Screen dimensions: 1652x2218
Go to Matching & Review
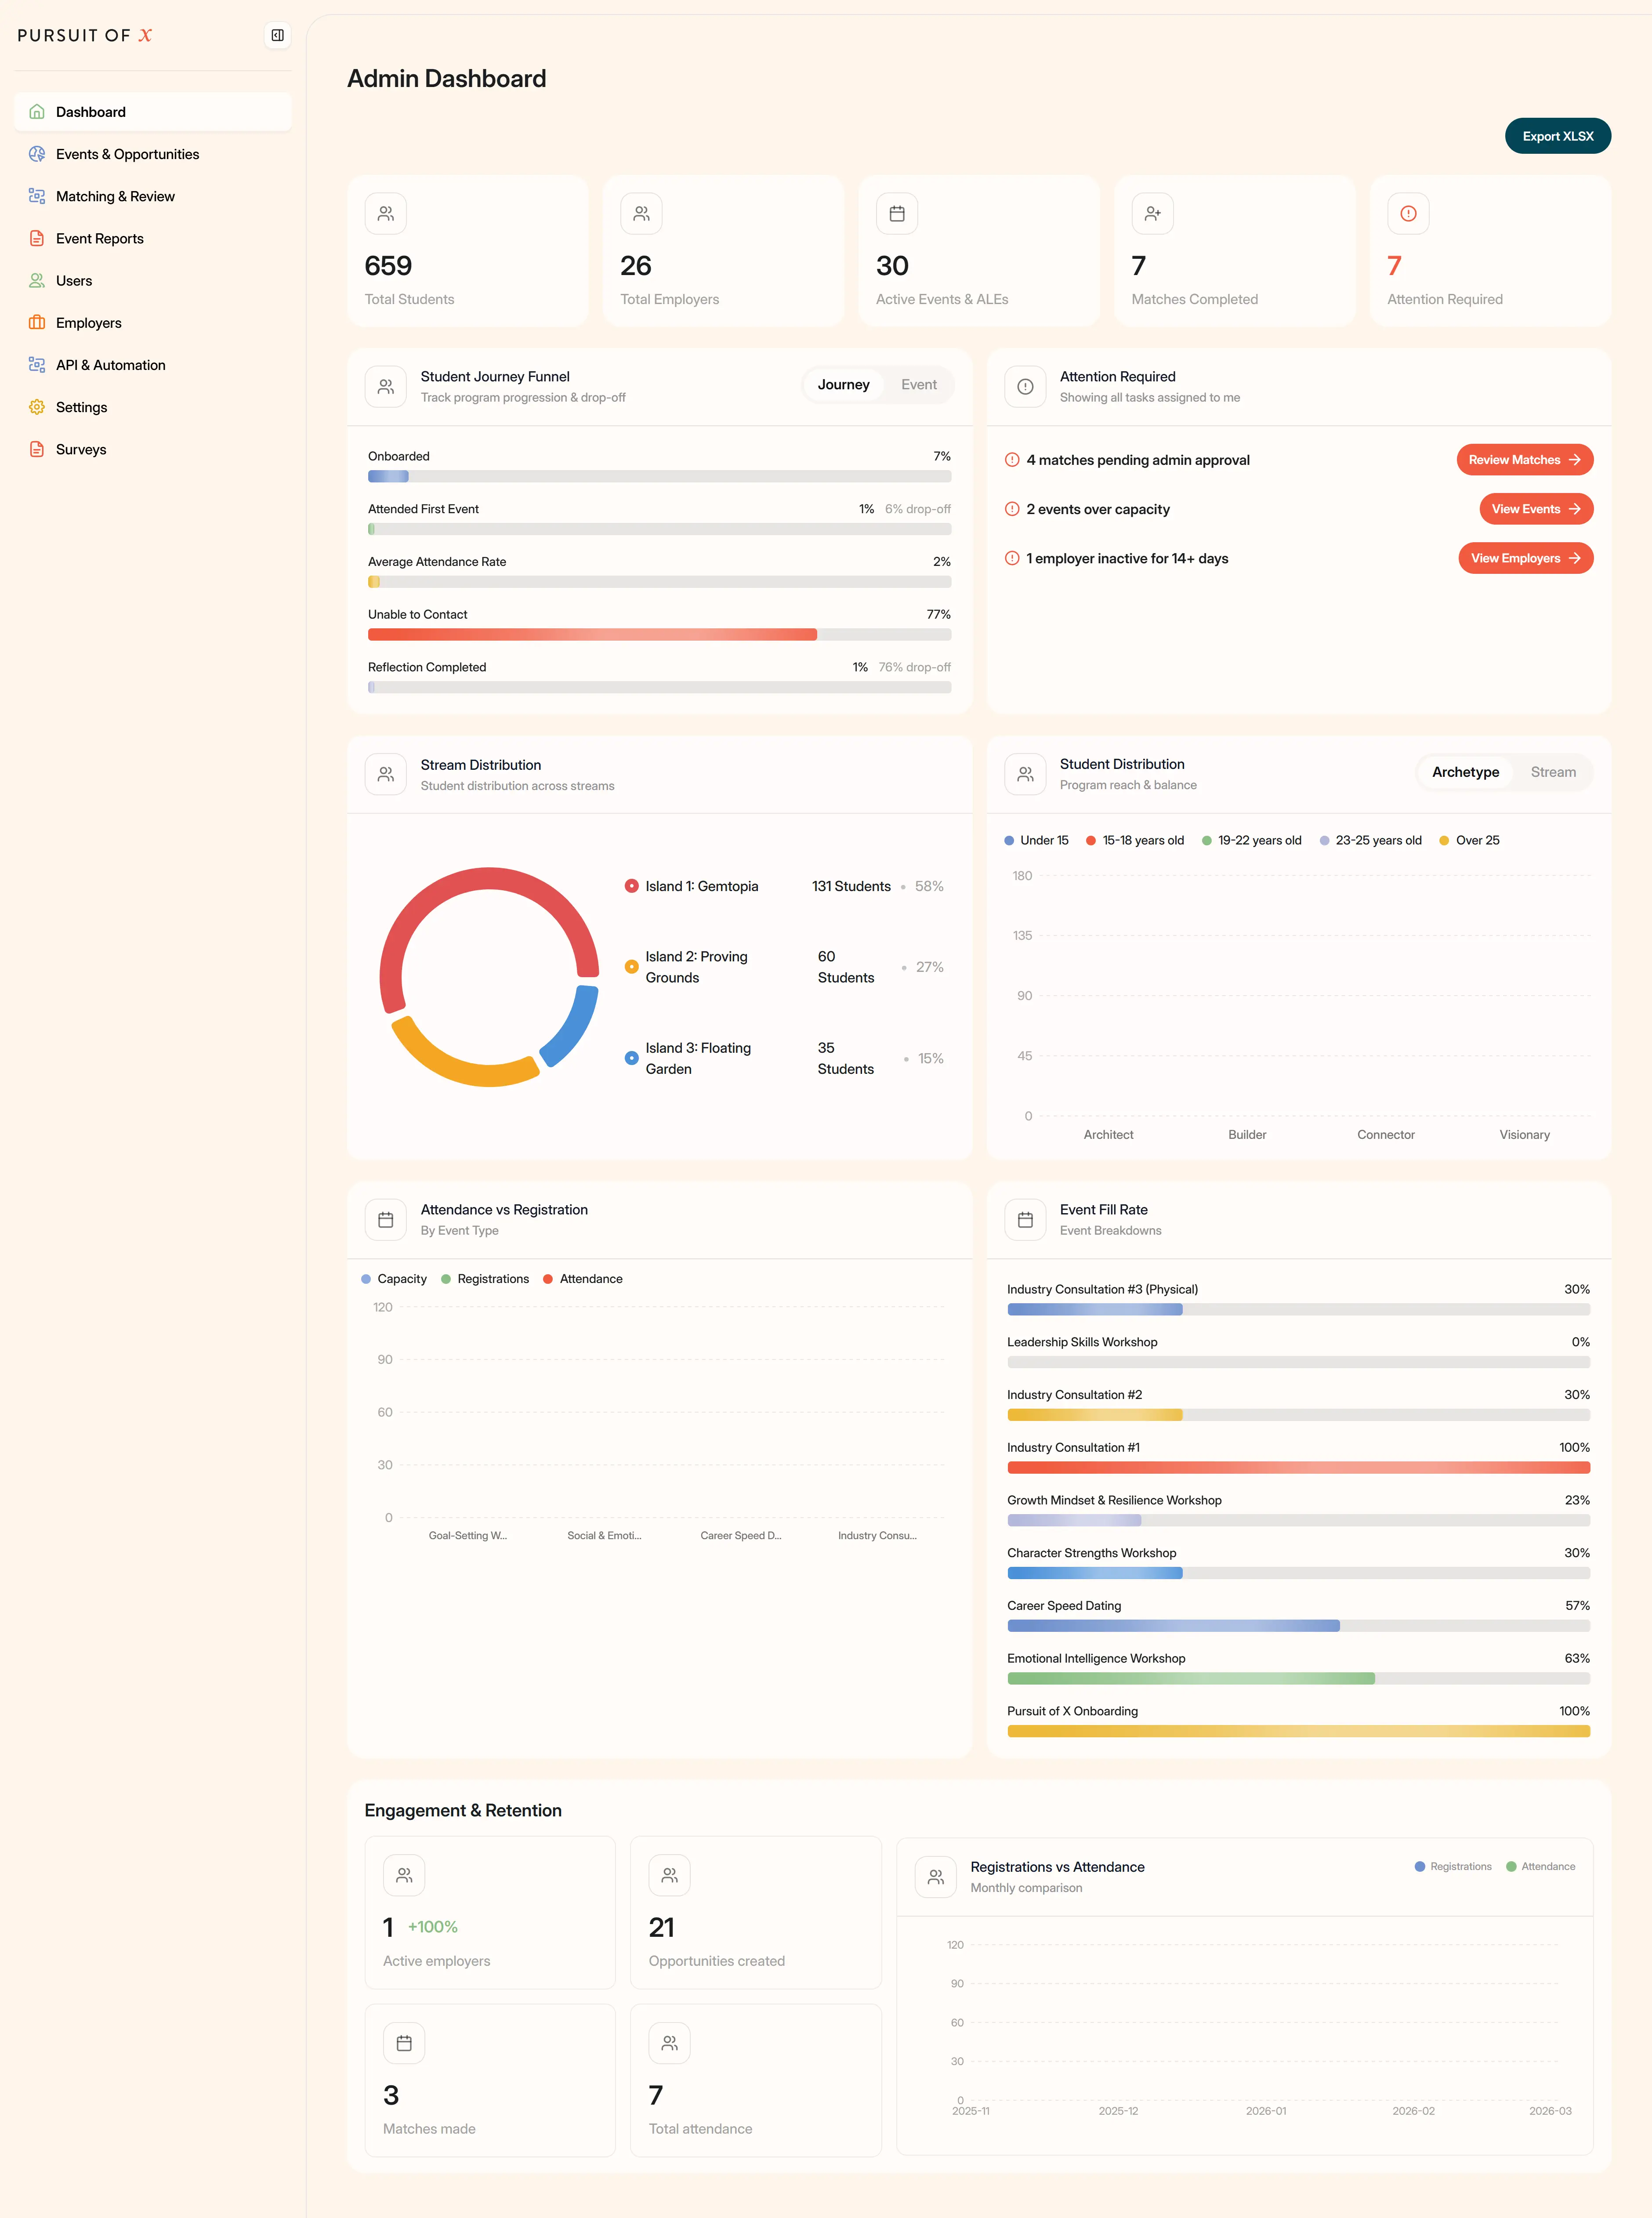(153, 196)
